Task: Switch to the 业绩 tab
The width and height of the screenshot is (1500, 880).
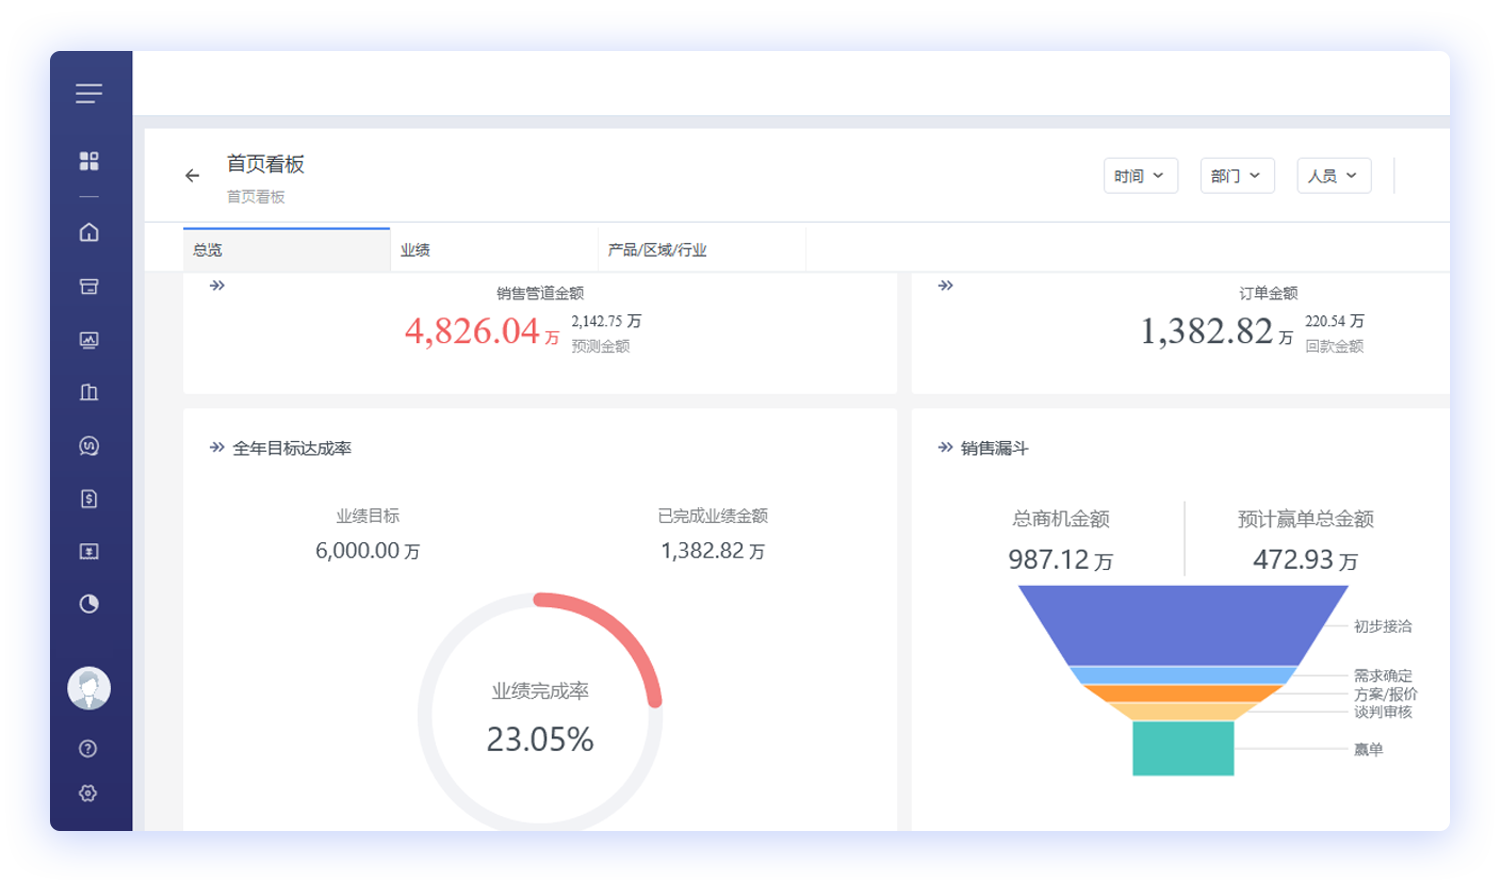Action: point(494,250)
